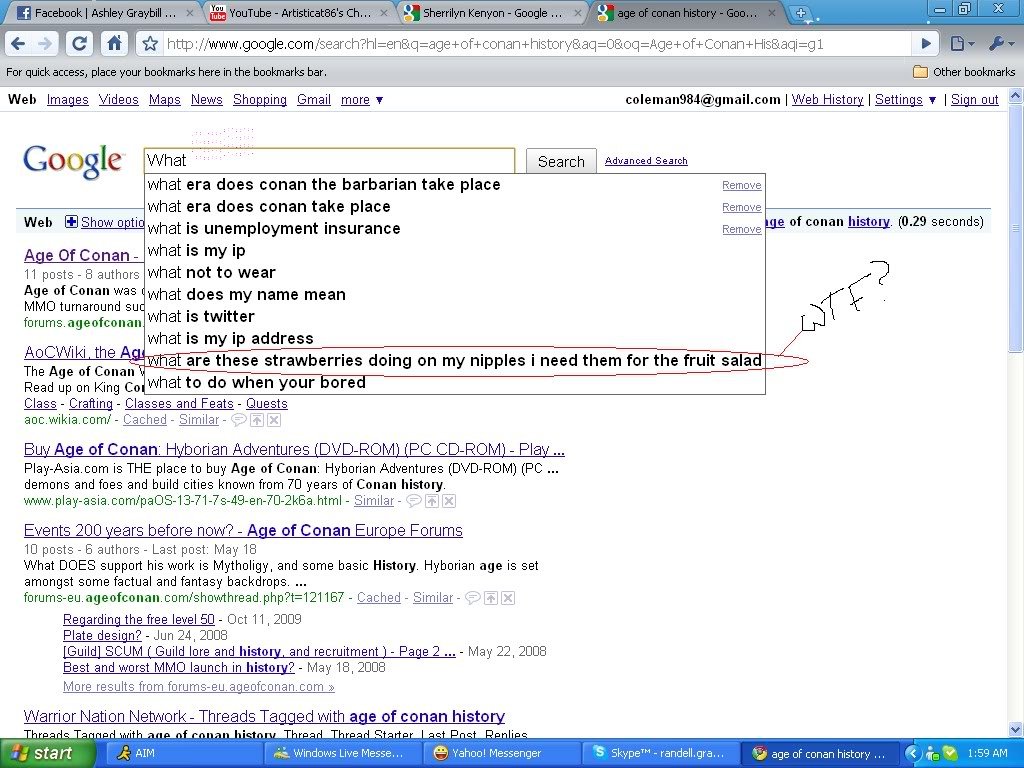Open Shopping link
This screenshot has width=1024, height=768.
[260, 99]
